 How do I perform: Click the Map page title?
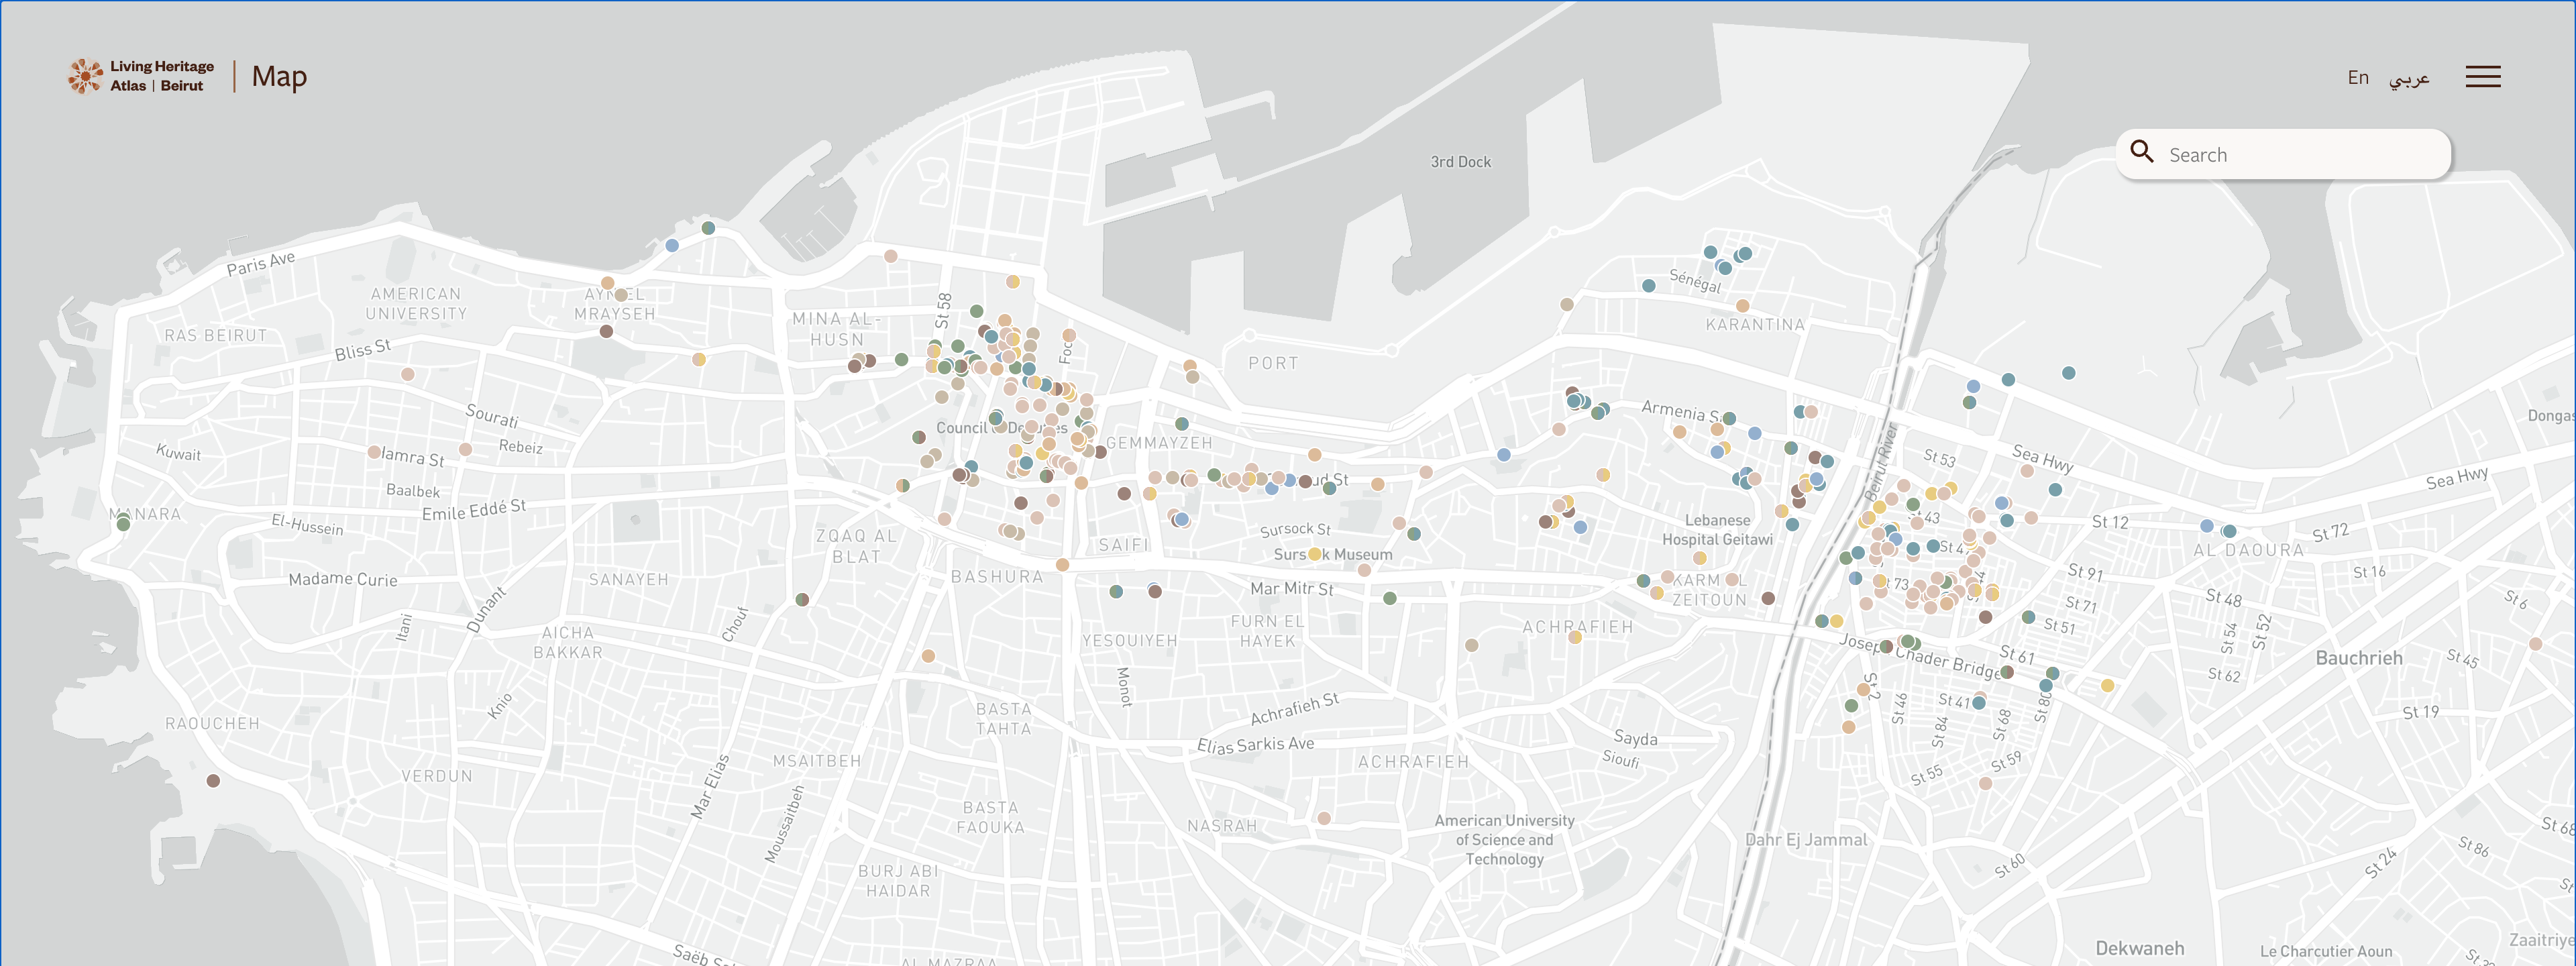click(279, 77)
